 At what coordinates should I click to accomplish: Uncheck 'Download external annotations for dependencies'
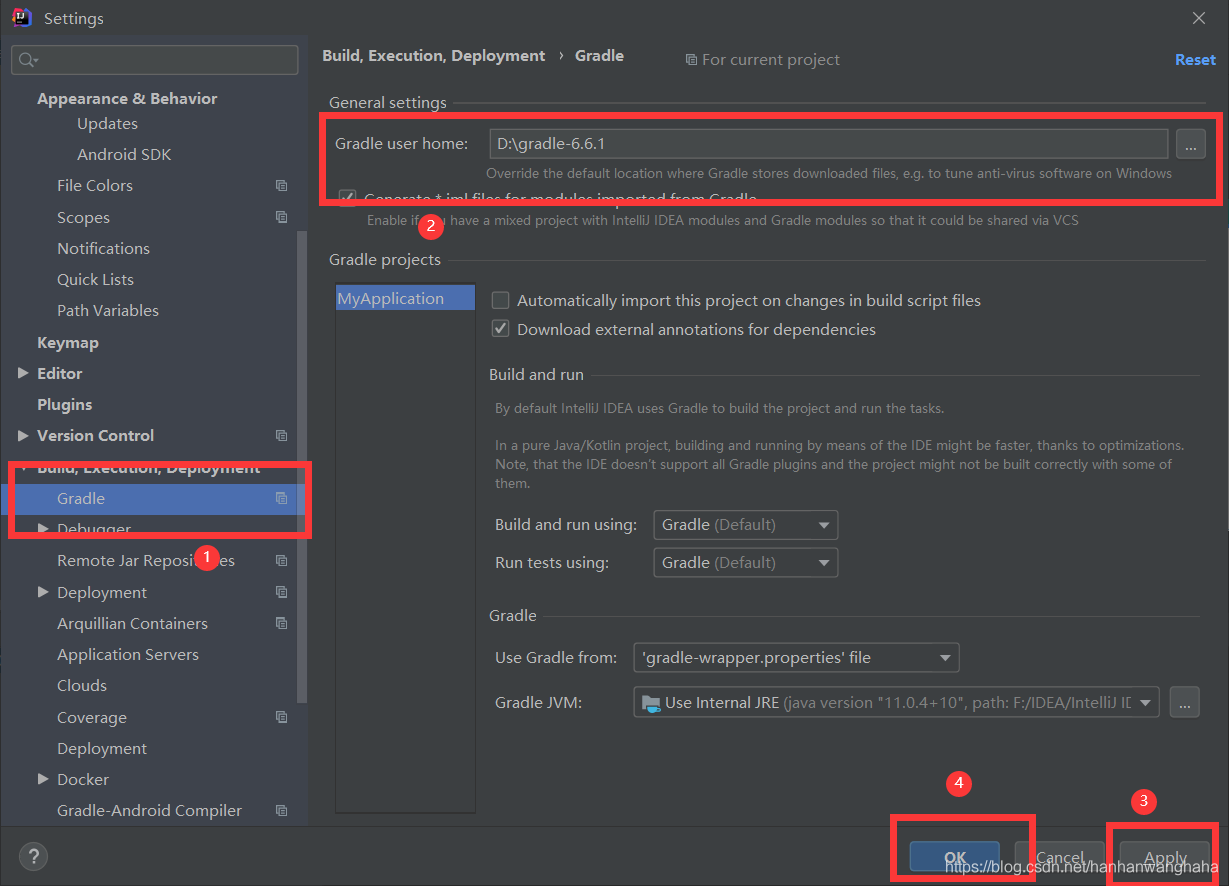[x=500, y=328]
